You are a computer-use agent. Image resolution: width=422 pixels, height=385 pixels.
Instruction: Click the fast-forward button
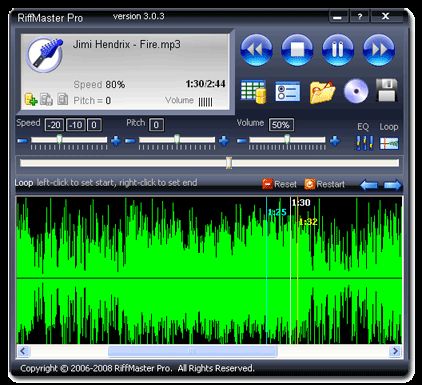point(379,50)
